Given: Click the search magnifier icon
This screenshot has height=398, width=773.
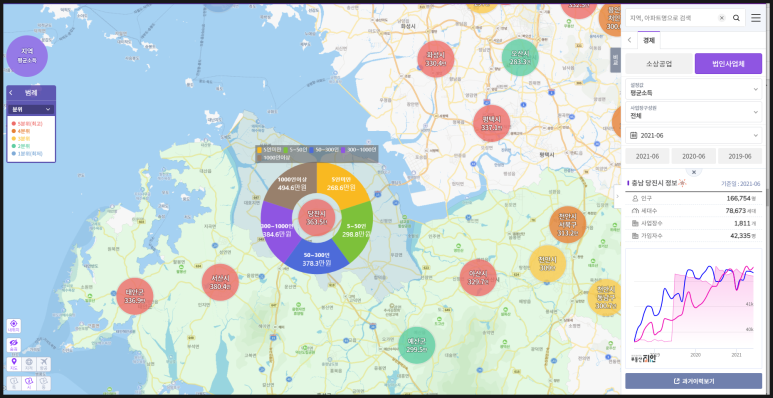Looking at the screenshot, I should (x=736, y=18).
